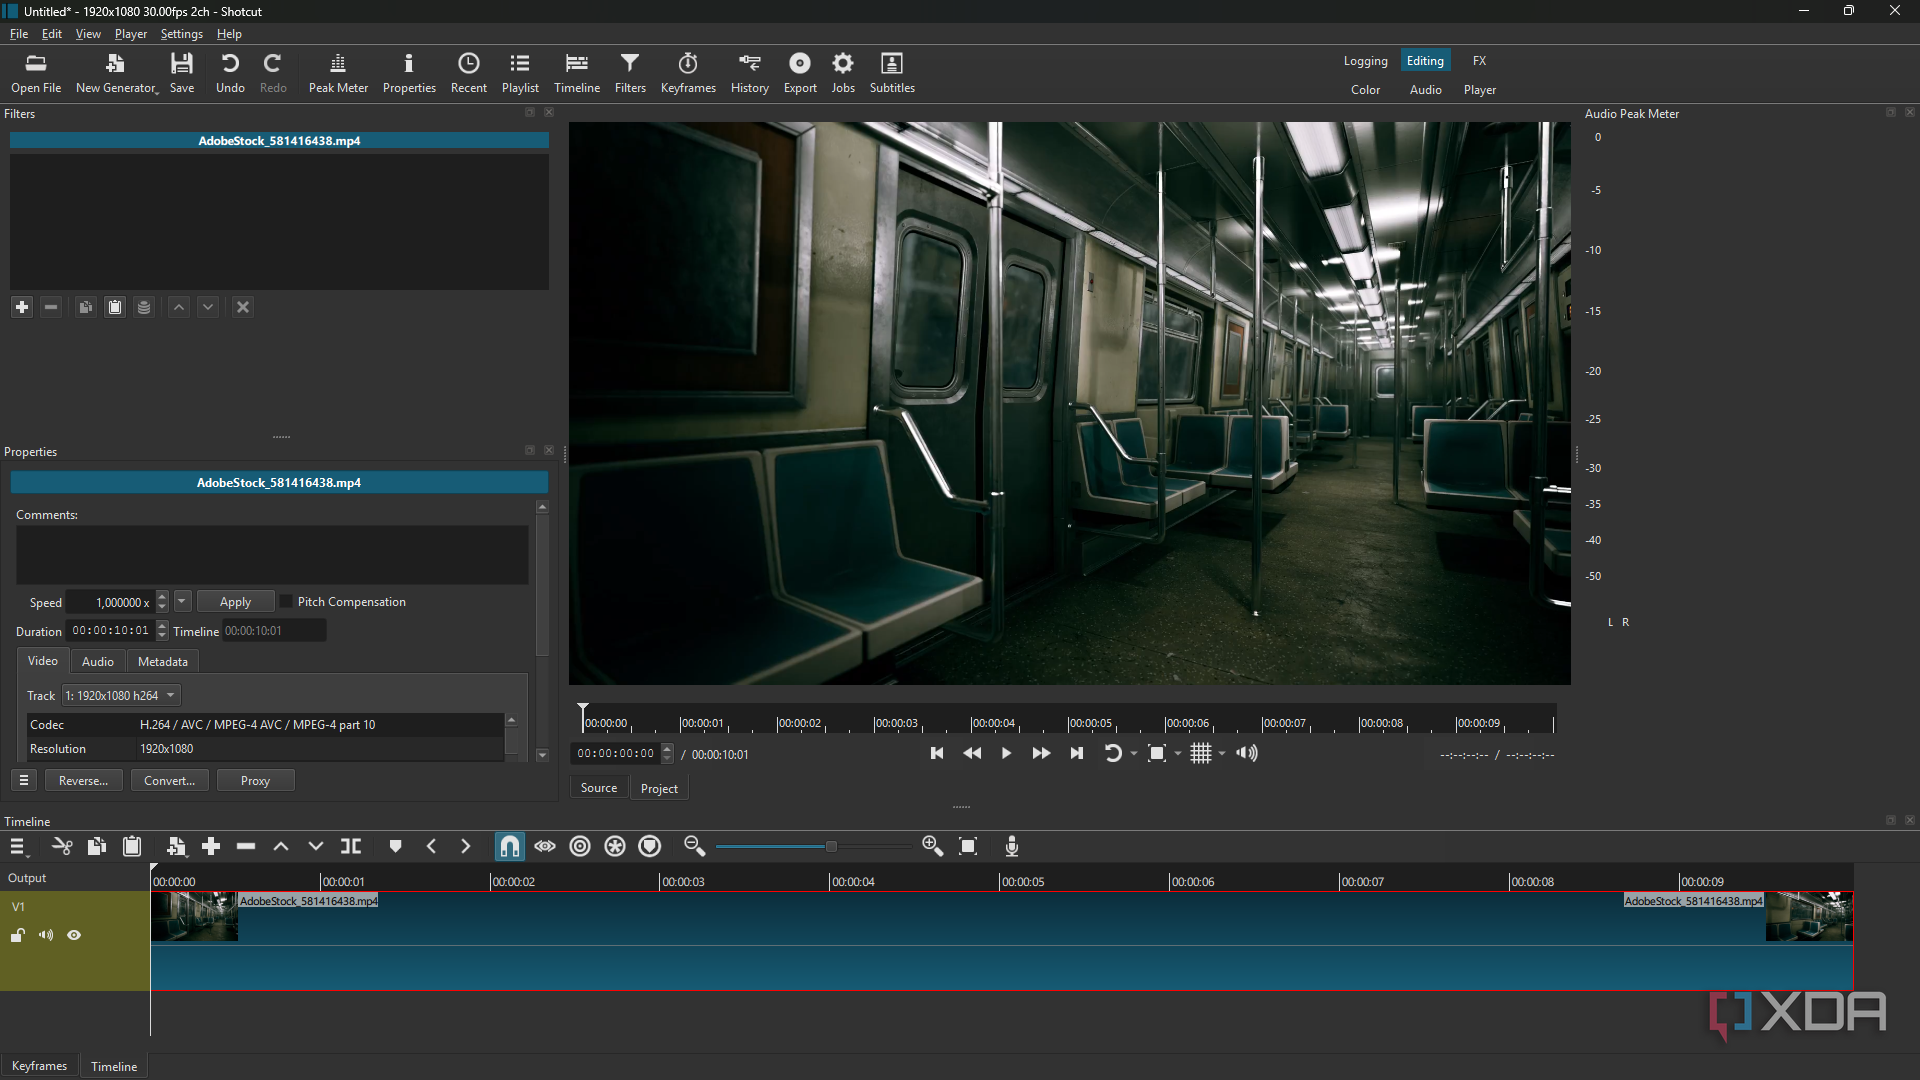The image size is (1920, 1080).
Task: Enable Pitch Compensation checkbox
Action: pyautogui.click(x=286, y=602)
